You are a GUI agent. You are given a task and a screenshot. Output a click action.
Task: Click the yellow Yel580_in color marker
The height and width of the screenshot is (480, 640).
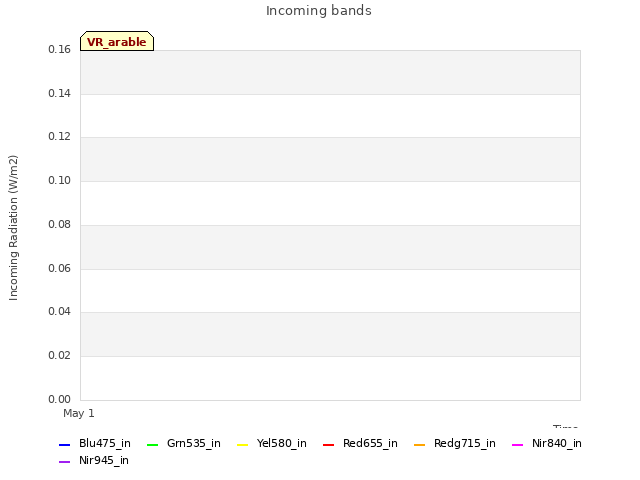pos(242,444)
